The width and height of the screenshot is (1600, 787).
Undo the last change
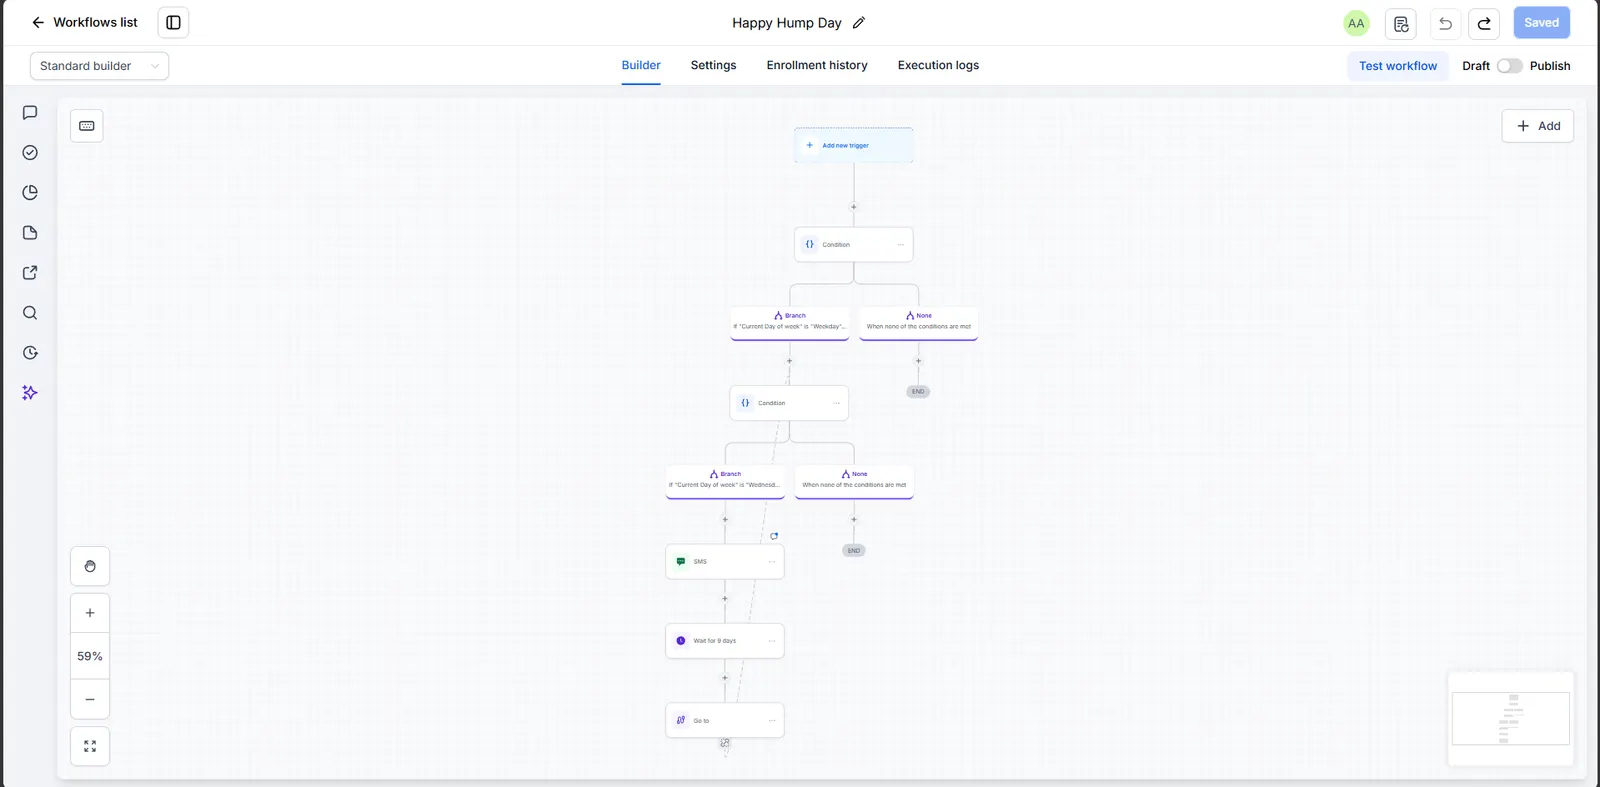coord(1445,23)
